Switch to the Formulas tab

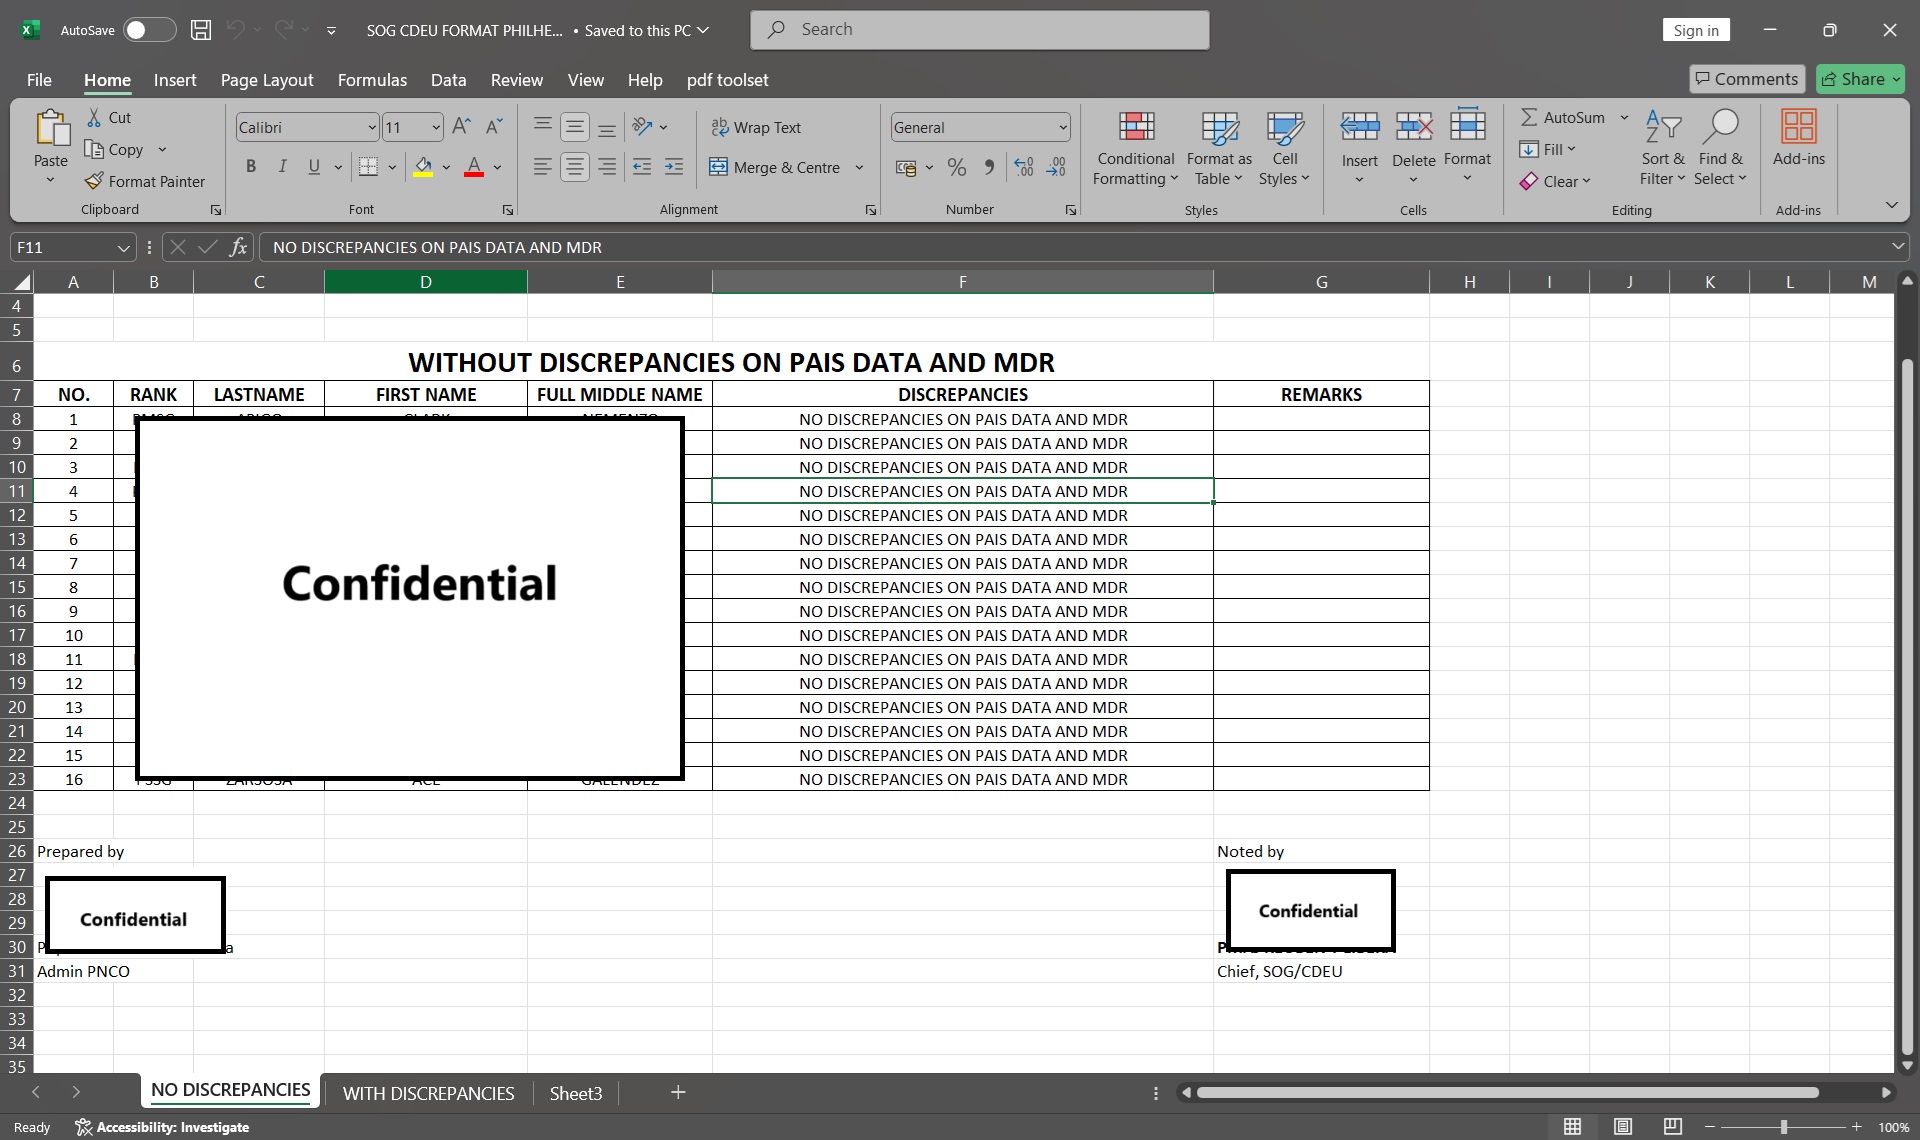(x=372, y=80)
